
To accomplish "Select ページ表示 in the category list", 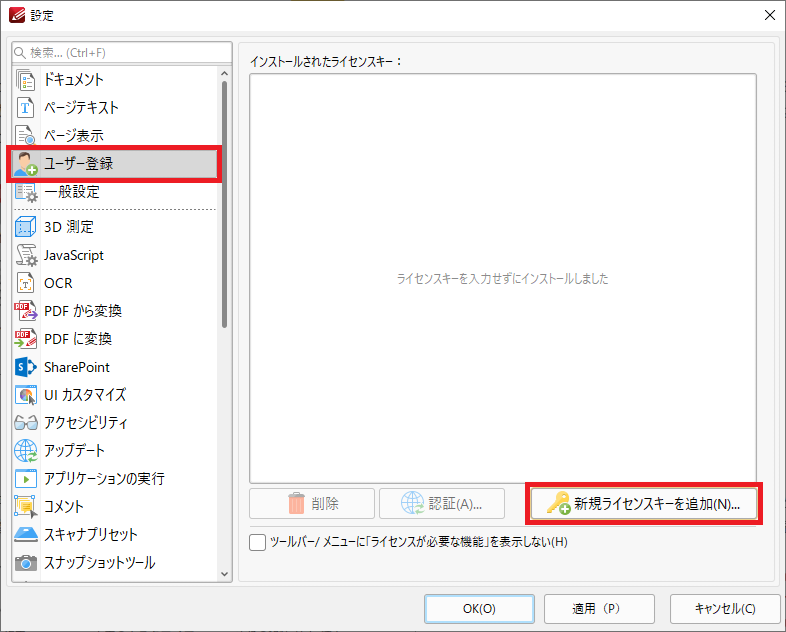I will 74,135.
